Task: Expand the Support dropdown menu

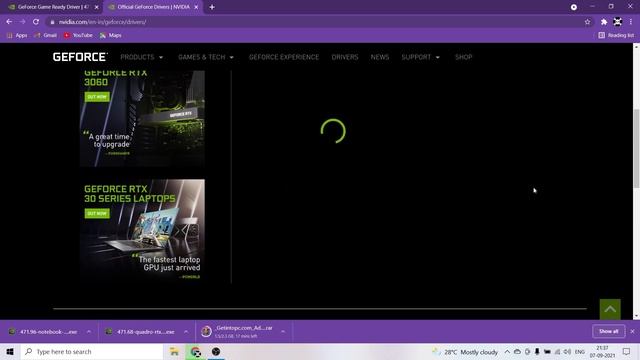Action: tap(421, 57)
